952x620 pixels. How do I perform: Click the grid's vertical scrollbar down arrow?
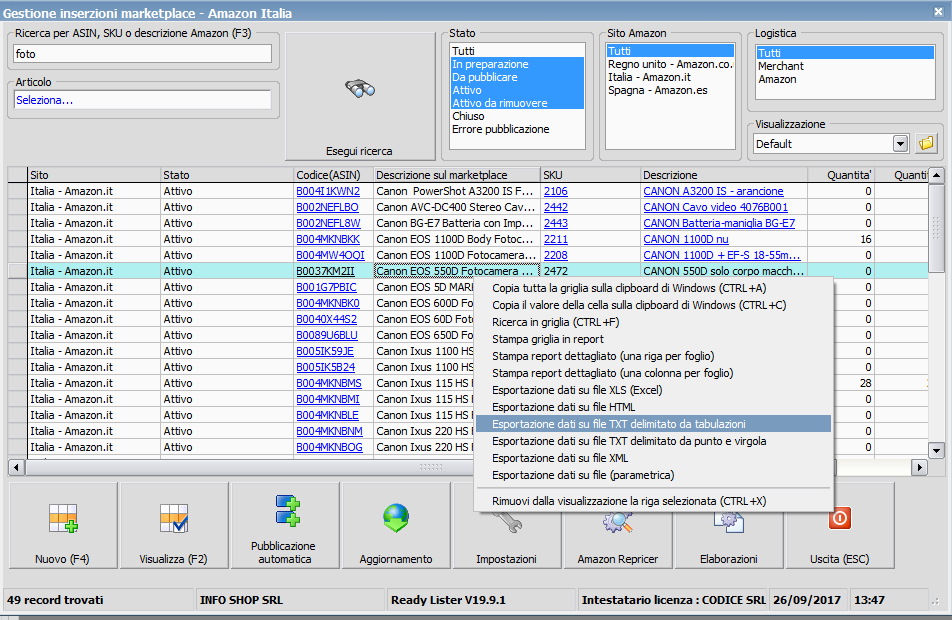click(x=936, y=450)
